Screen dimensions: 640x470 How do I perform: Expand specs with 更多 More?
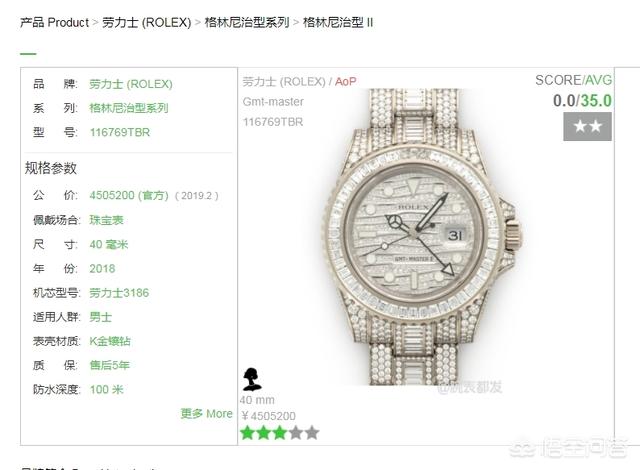[207, 414]
